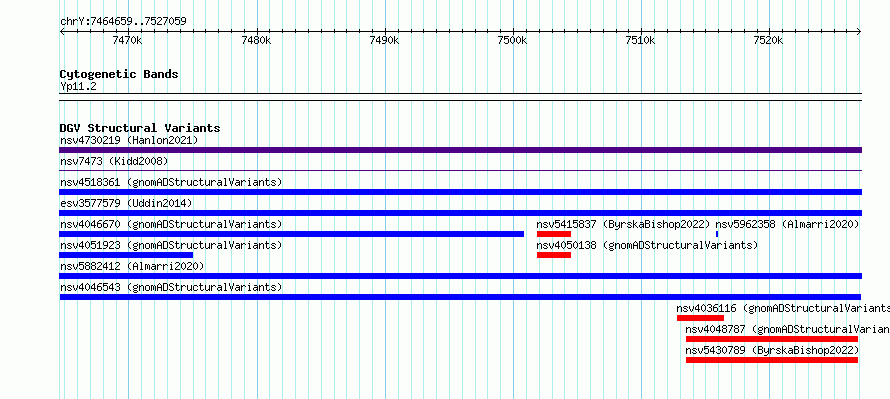The image size is (890, 399).
Task: Click the 7520k ruler tick label
Action: click(769, 41)
